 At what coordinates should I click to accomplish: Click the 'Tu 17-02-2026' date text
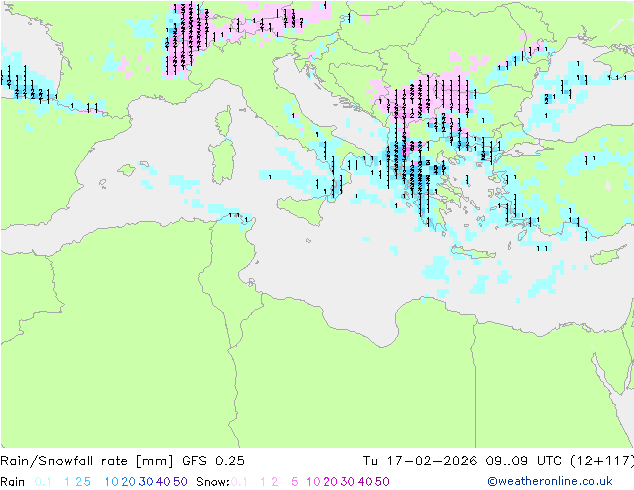(420, 461)
